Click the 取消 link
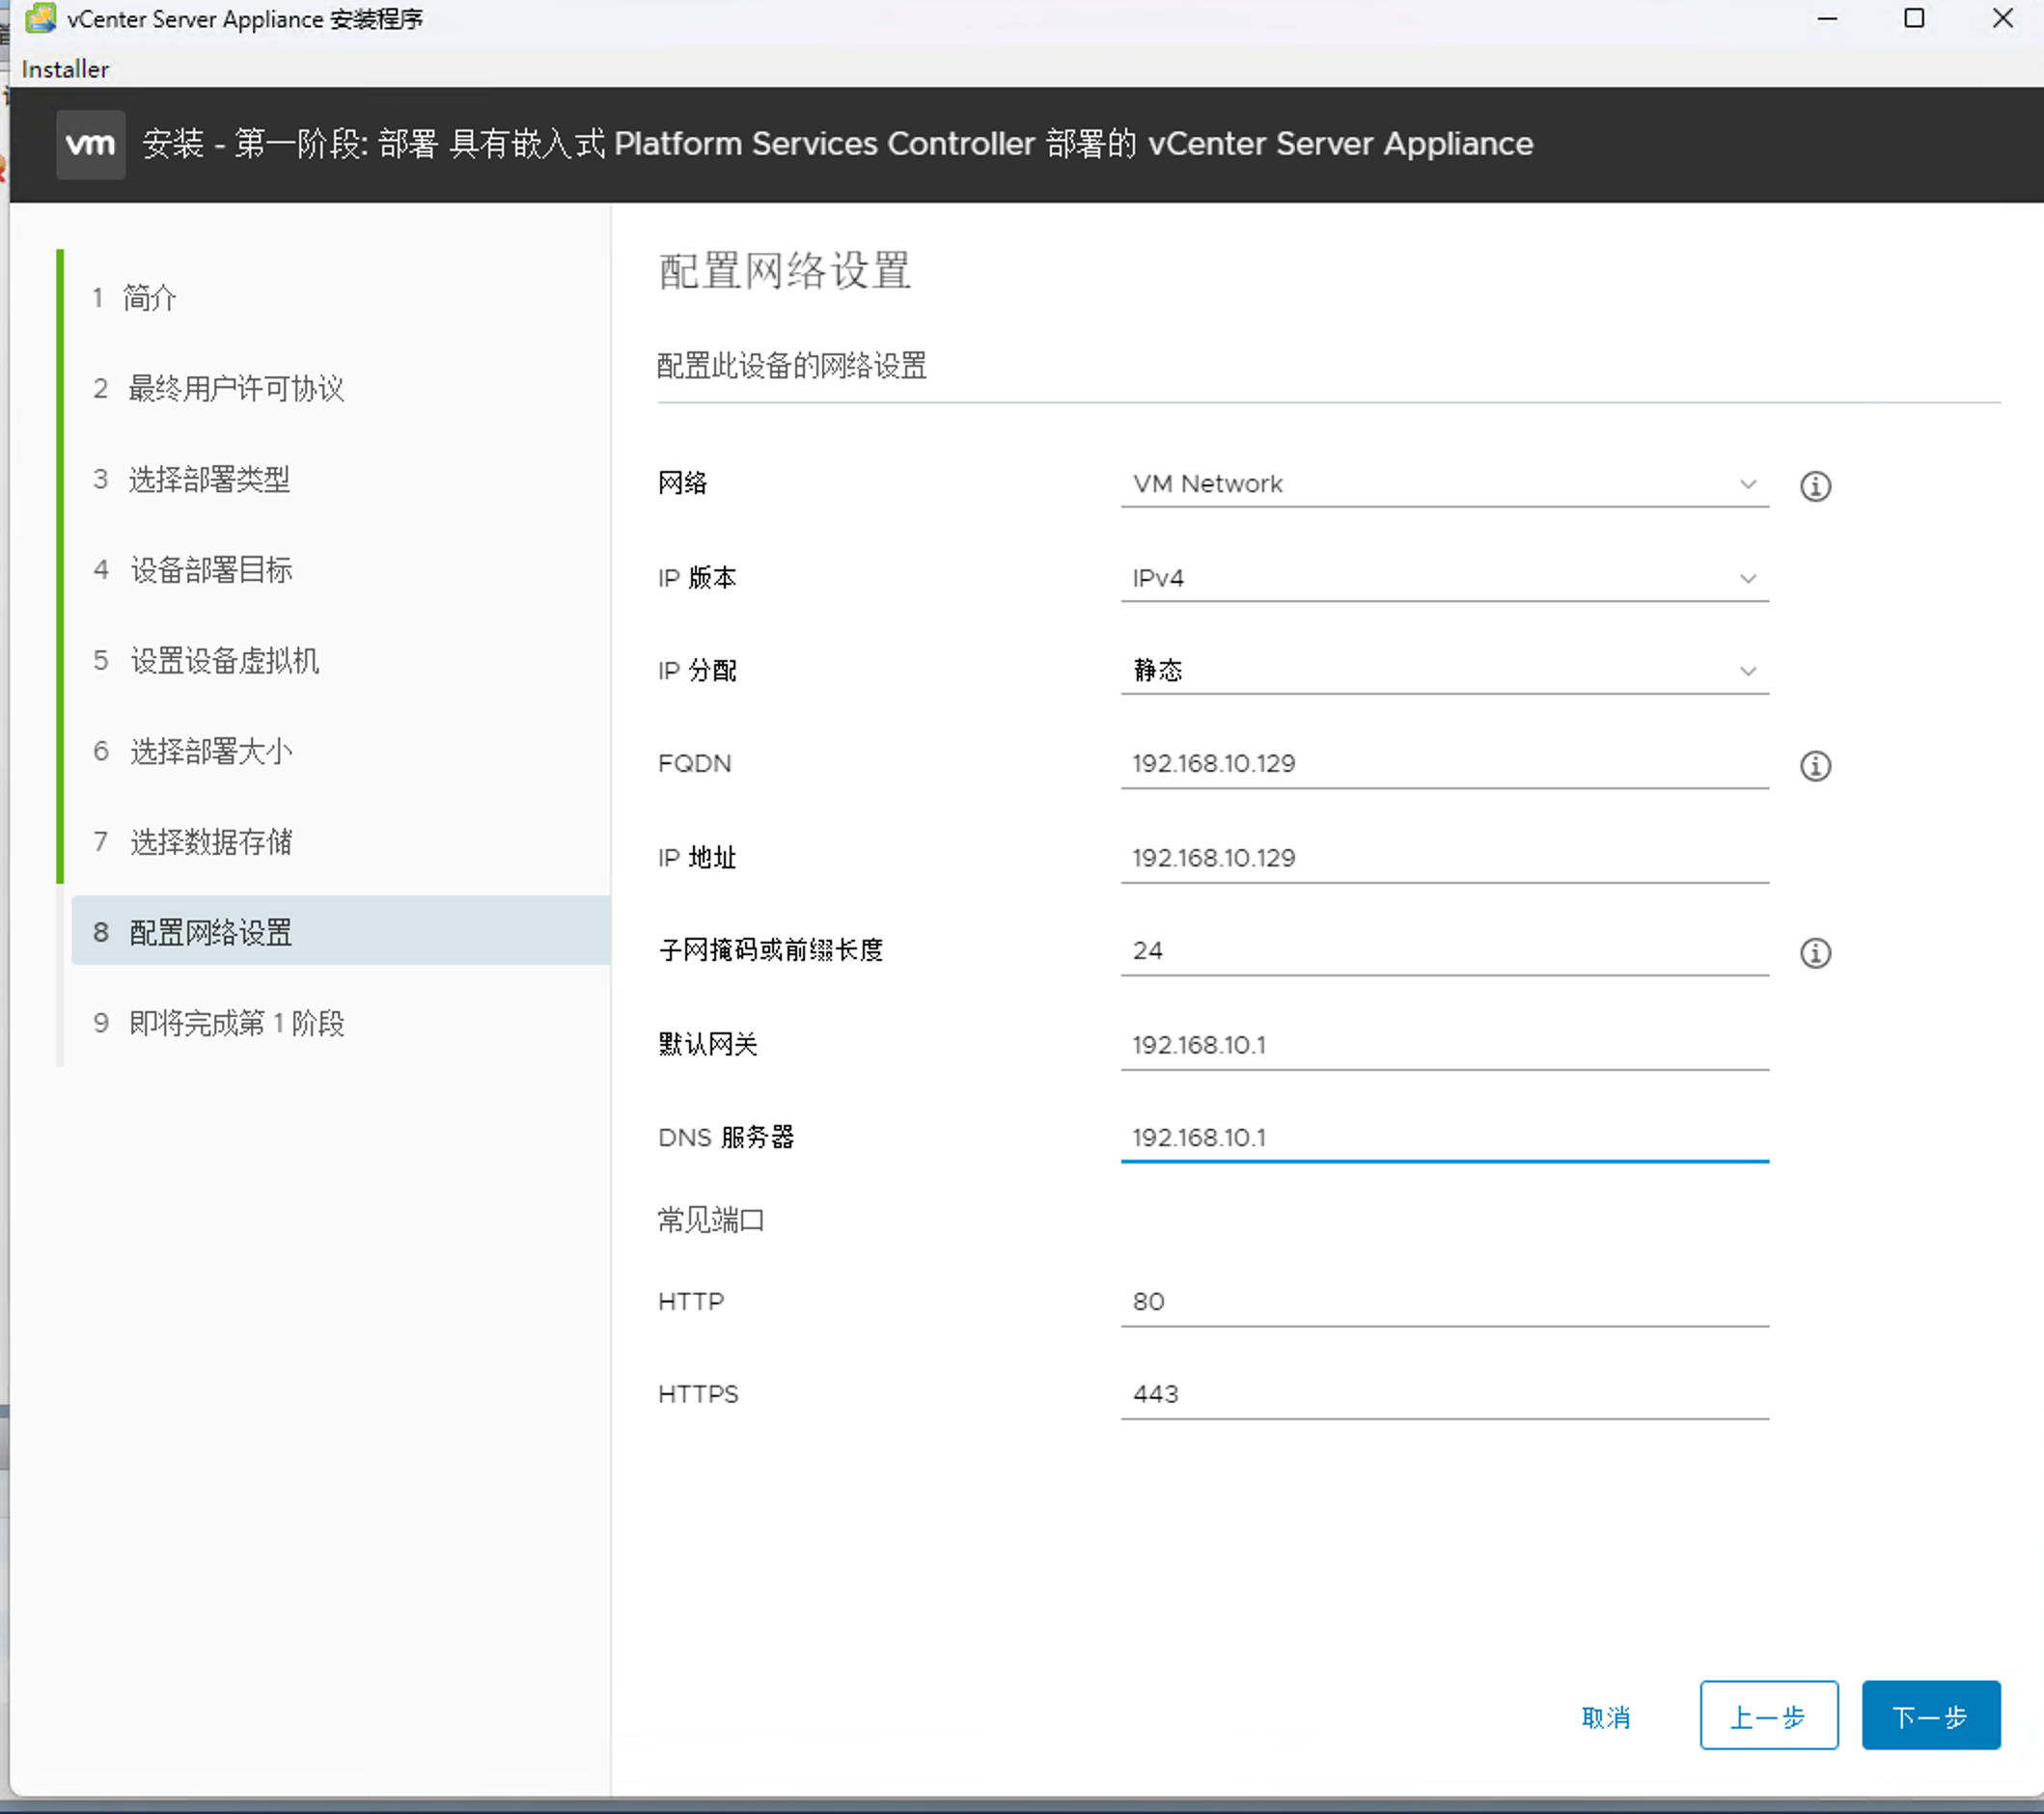 pyautogui.click(x=1606, y=1717)
